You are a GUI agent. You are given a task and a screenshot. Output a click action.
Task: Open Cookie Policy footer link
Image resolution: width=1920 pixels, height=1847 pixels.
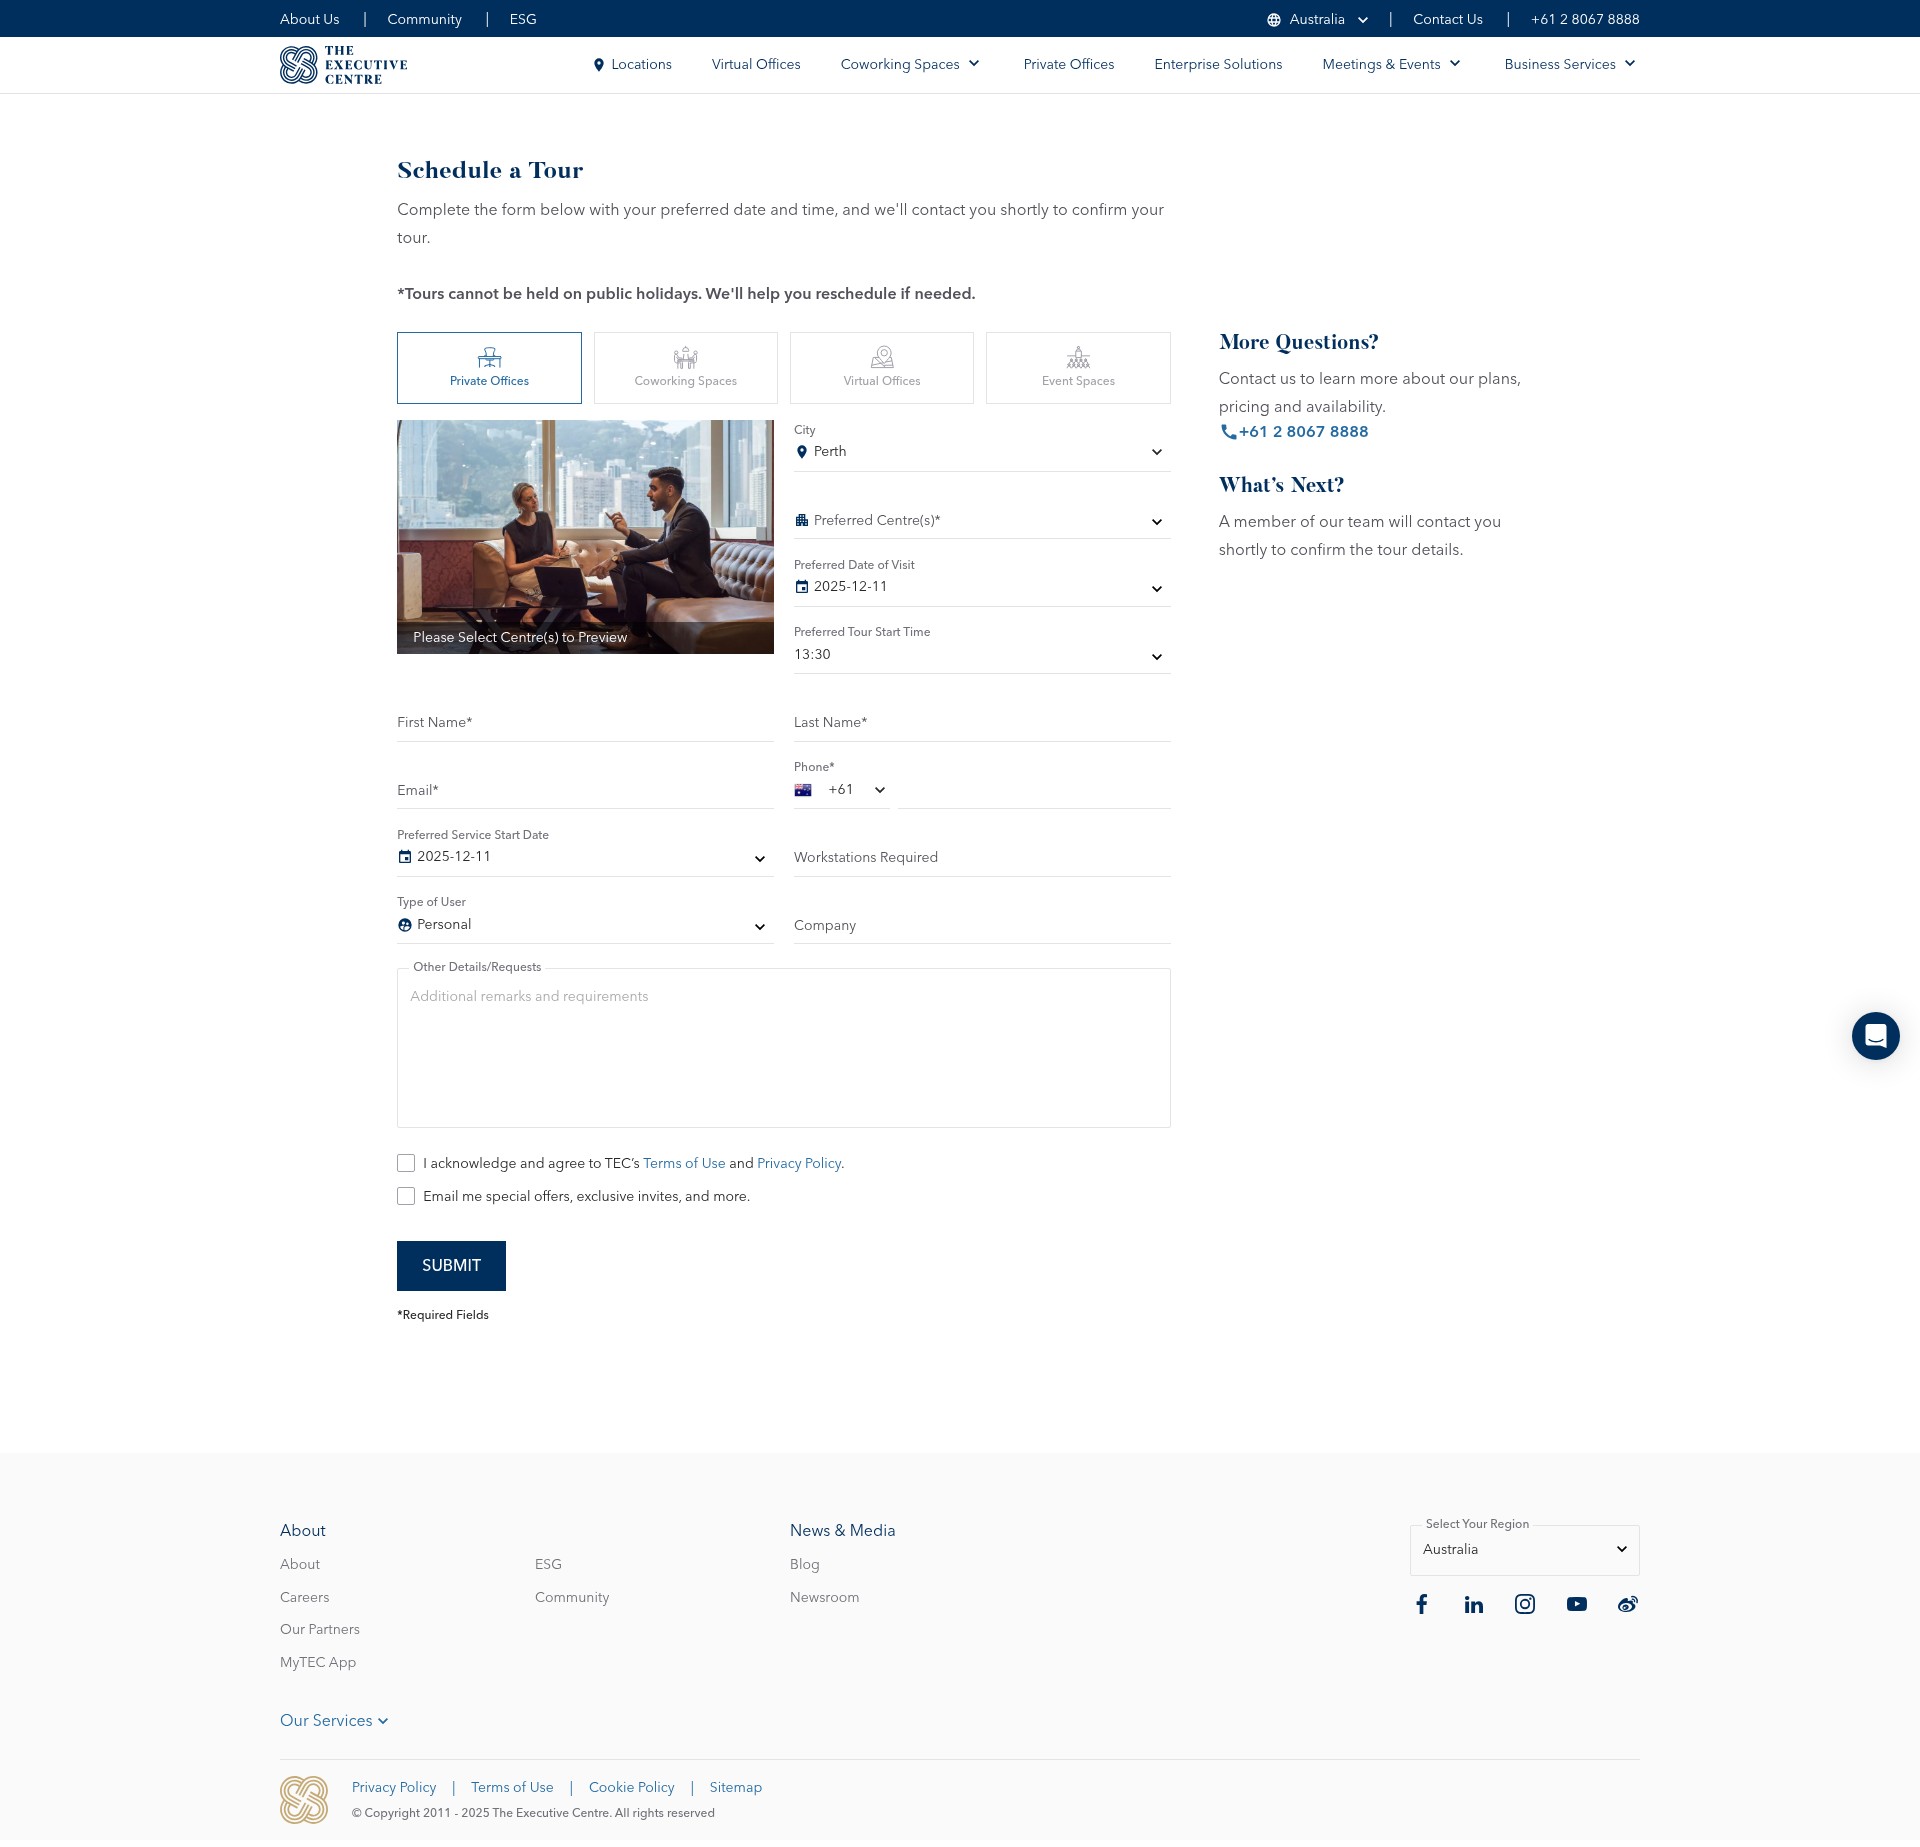(631, 1788)
